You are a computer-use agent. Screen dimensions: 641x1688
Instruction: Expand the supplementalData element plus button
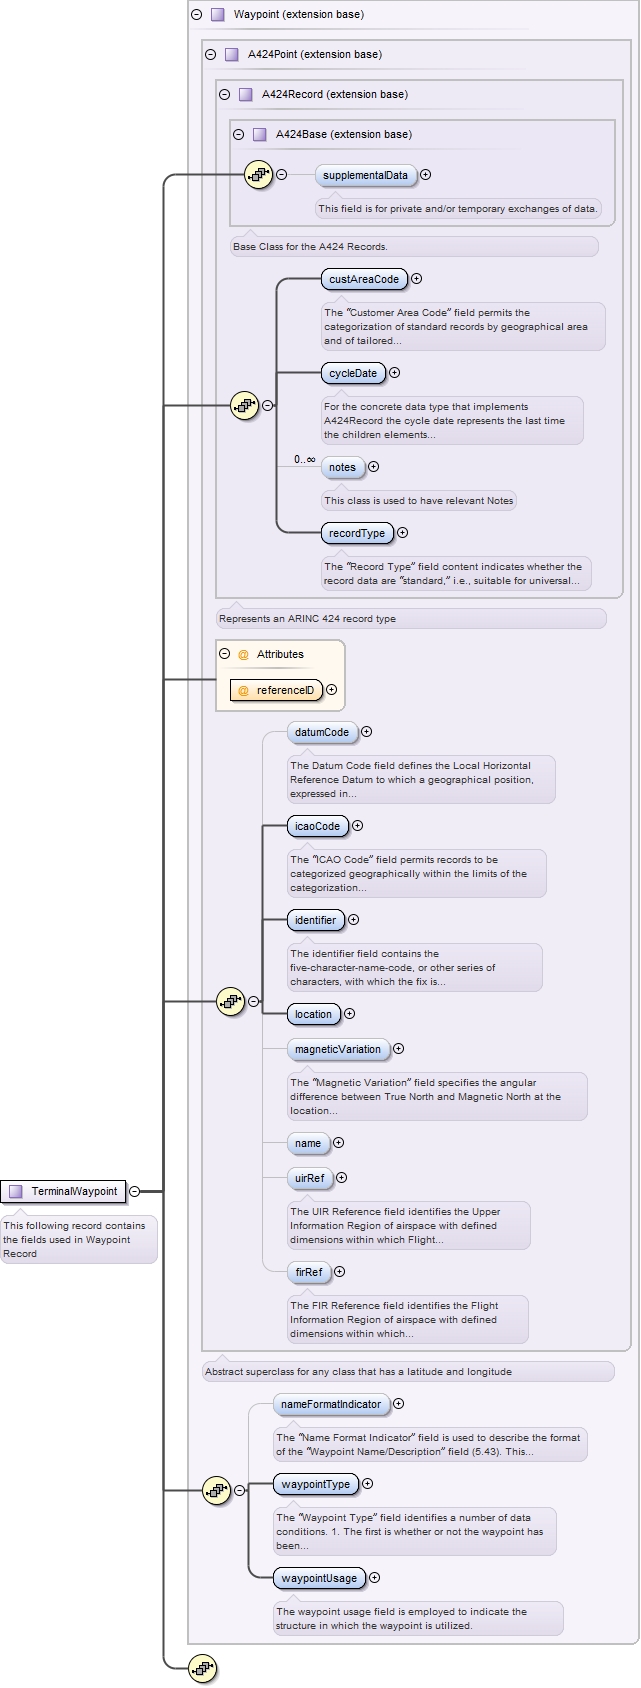pos(426,175)
